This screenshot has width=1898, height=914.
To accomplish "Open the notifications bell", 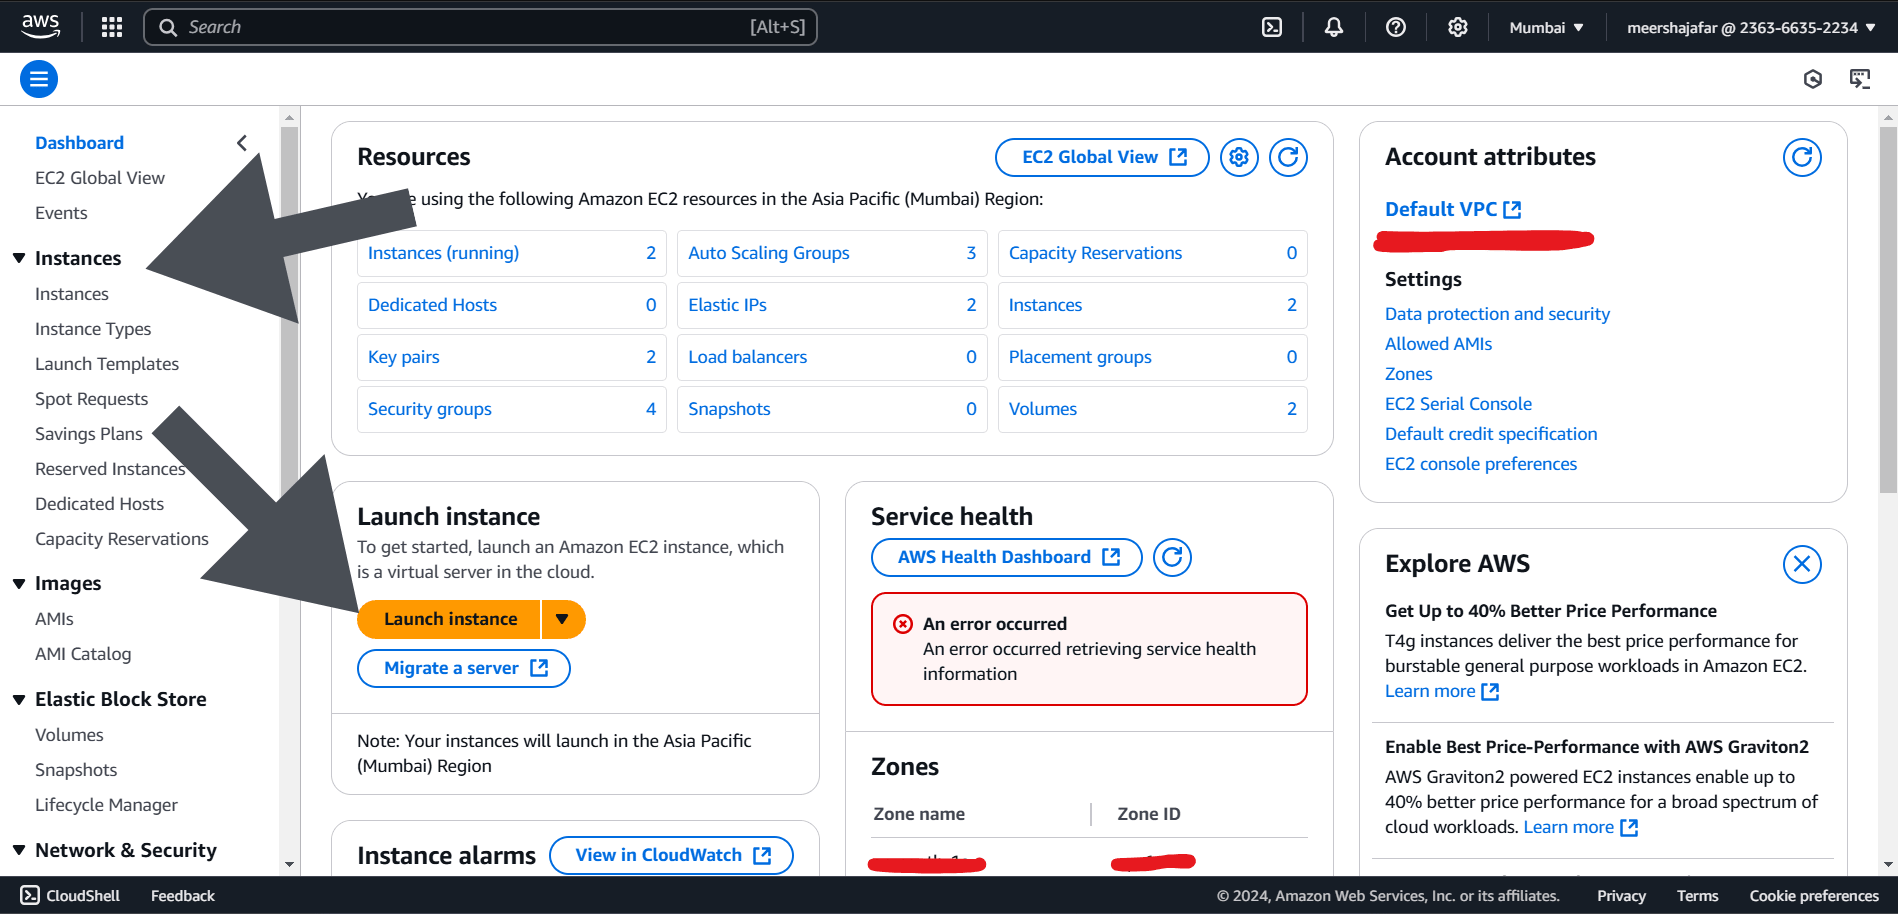I will (x=1334, y=27).
